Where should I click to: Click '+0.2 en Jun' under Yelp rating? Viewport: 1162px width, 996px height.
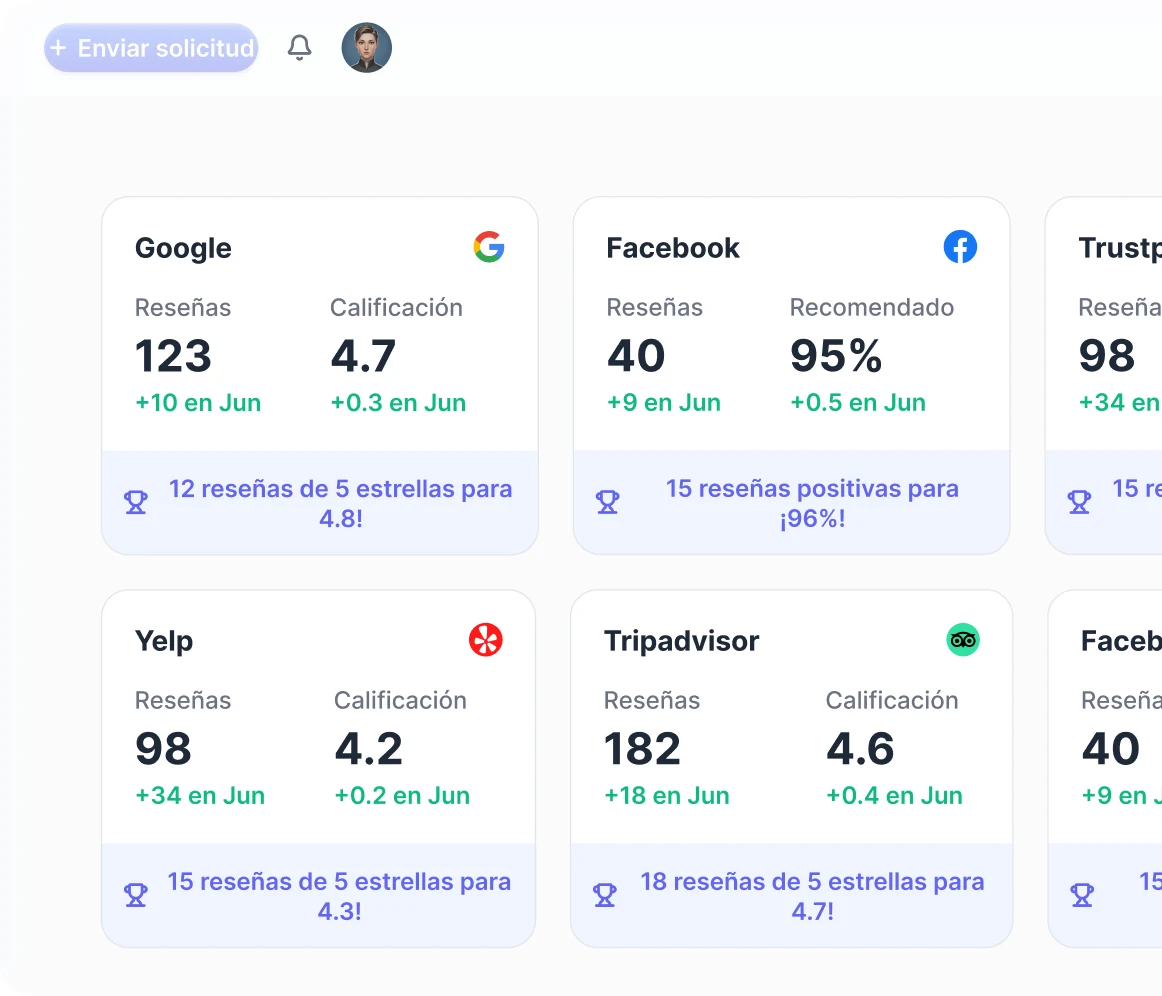tap(402, 795)
